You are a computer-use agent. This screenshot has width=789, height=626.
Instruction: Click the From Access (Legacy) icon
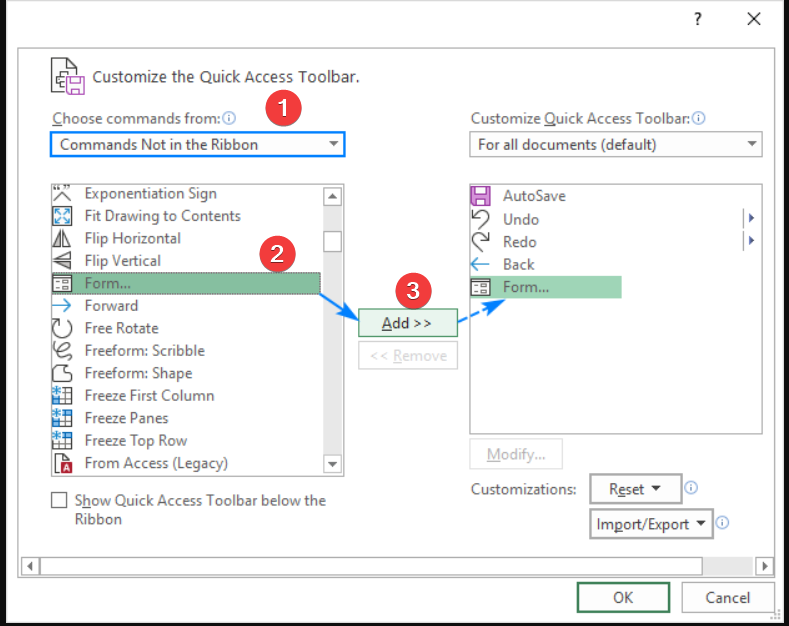tap(63, 463)
